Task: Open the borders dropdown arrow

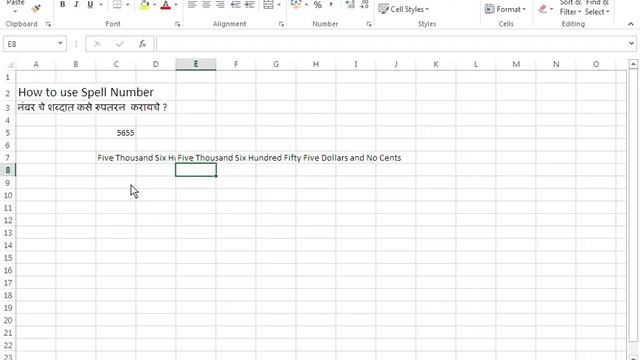Action: pos(128,4)
